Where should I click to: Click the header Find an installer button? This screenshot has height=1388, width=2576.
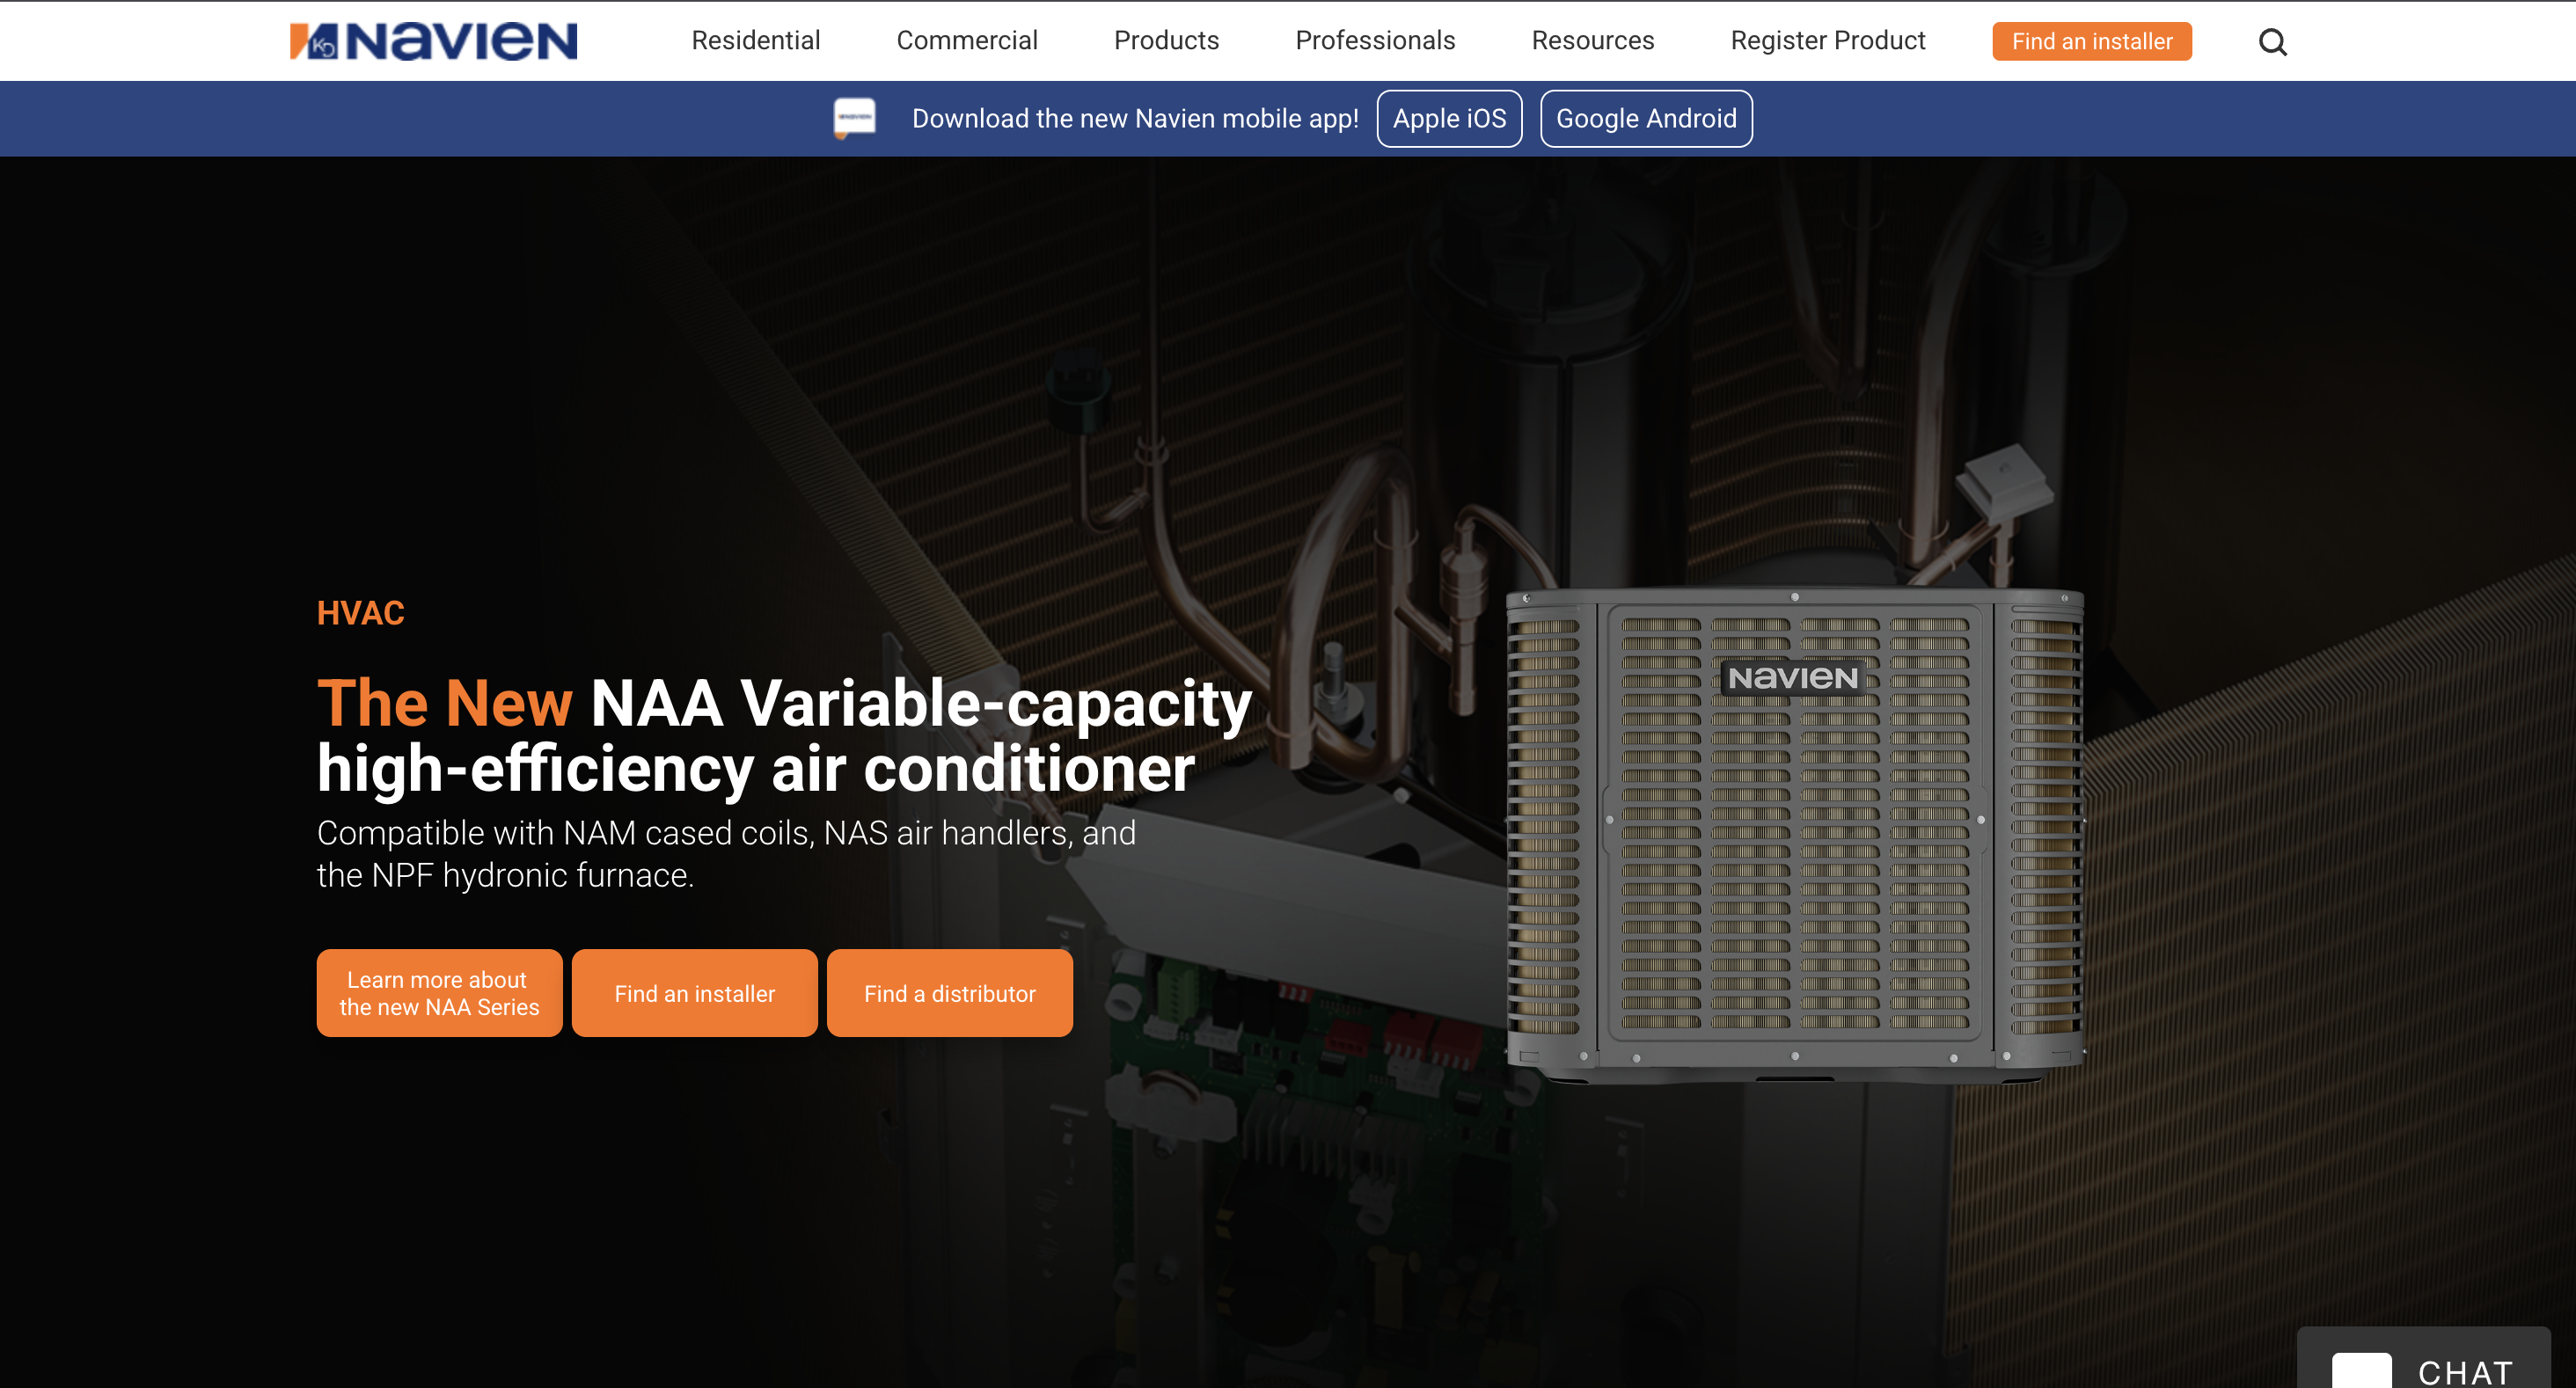click(x=2091, y=41)
